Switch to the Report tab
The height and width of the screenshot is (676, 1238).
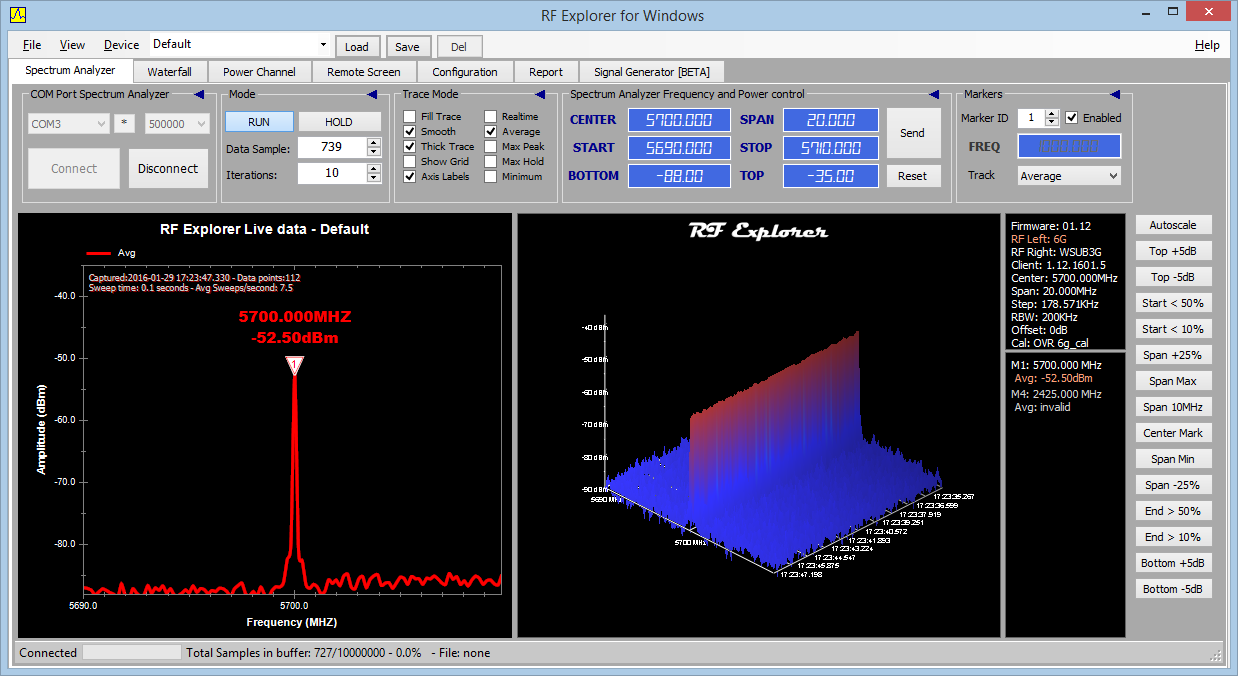[x=546, y=72]
